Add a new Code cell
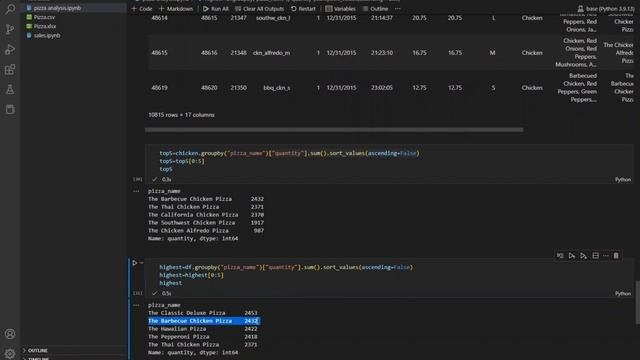Viewport: 640px width, 360px height. tap(142, 9)
